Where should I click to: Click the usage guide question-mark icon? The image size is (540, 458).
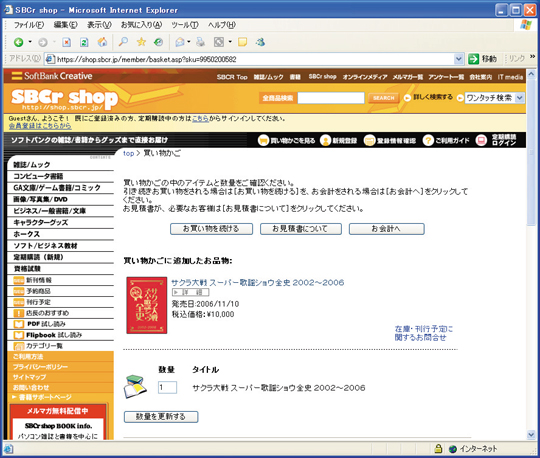coord(428,140)
